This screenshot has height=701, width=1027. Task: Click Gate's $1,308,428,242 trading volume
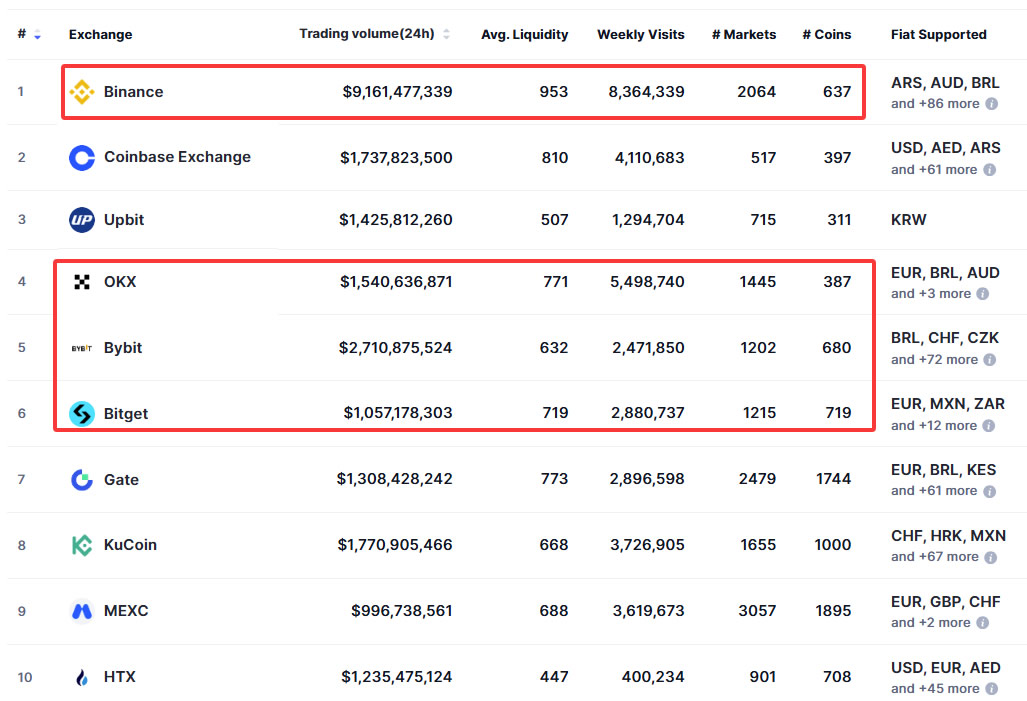click(x=394, y=479)
